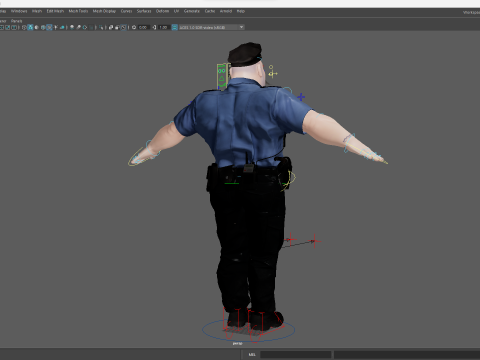Open the Cache menu

[x=210, y=11]
